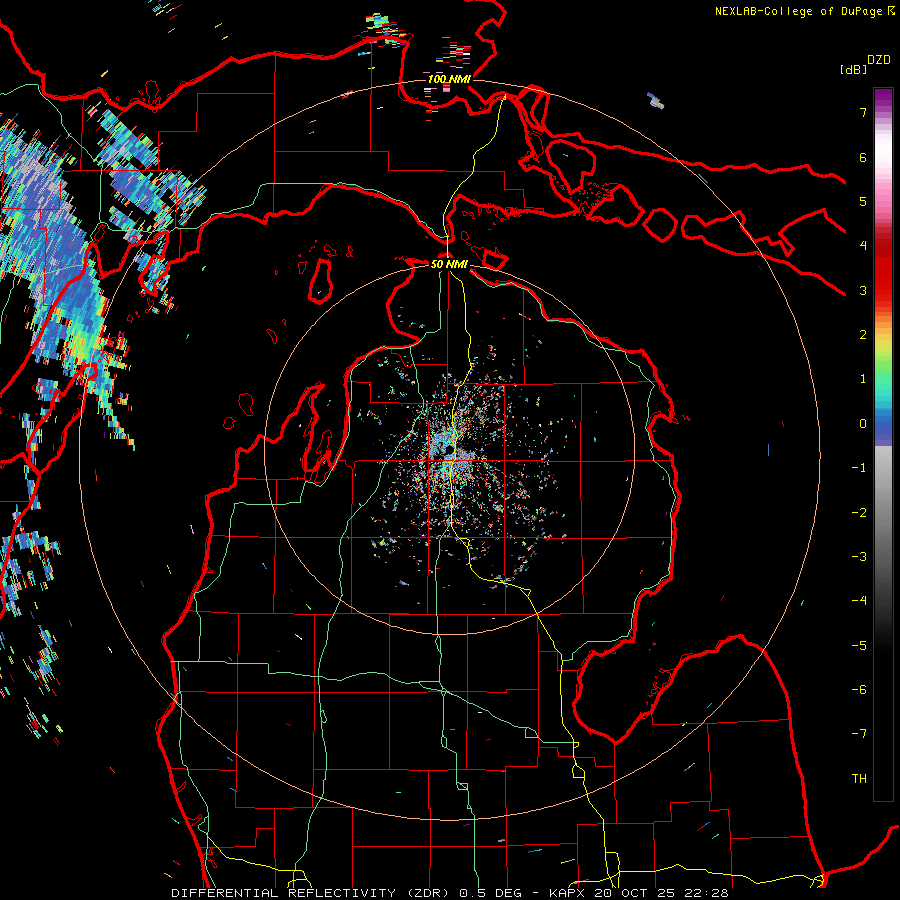Click the [dB] unit label
900x900 pixels.
(854, 69)
